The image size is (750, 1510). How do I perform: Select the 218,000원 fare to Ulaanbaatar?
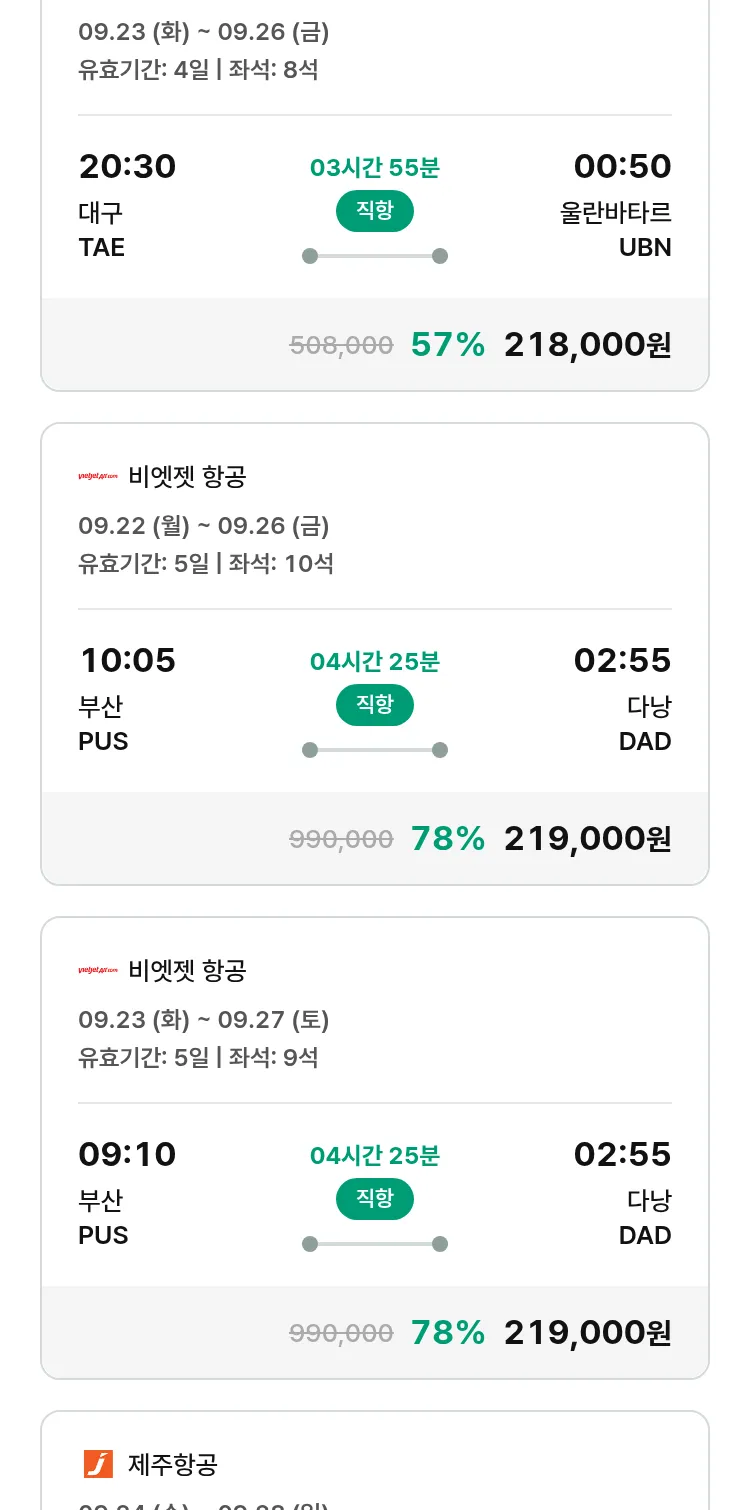[587, 345]
